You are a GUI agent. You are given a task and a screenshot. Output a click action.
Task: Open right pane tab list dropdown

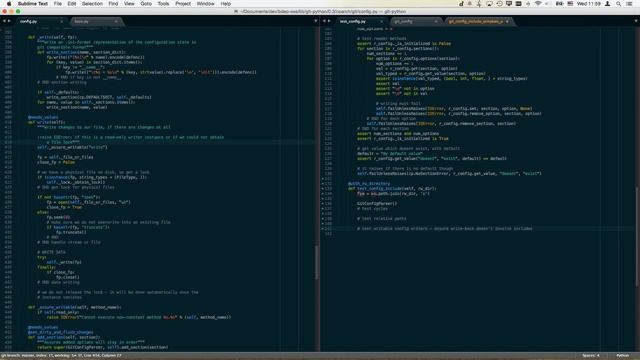click(636, 21)
